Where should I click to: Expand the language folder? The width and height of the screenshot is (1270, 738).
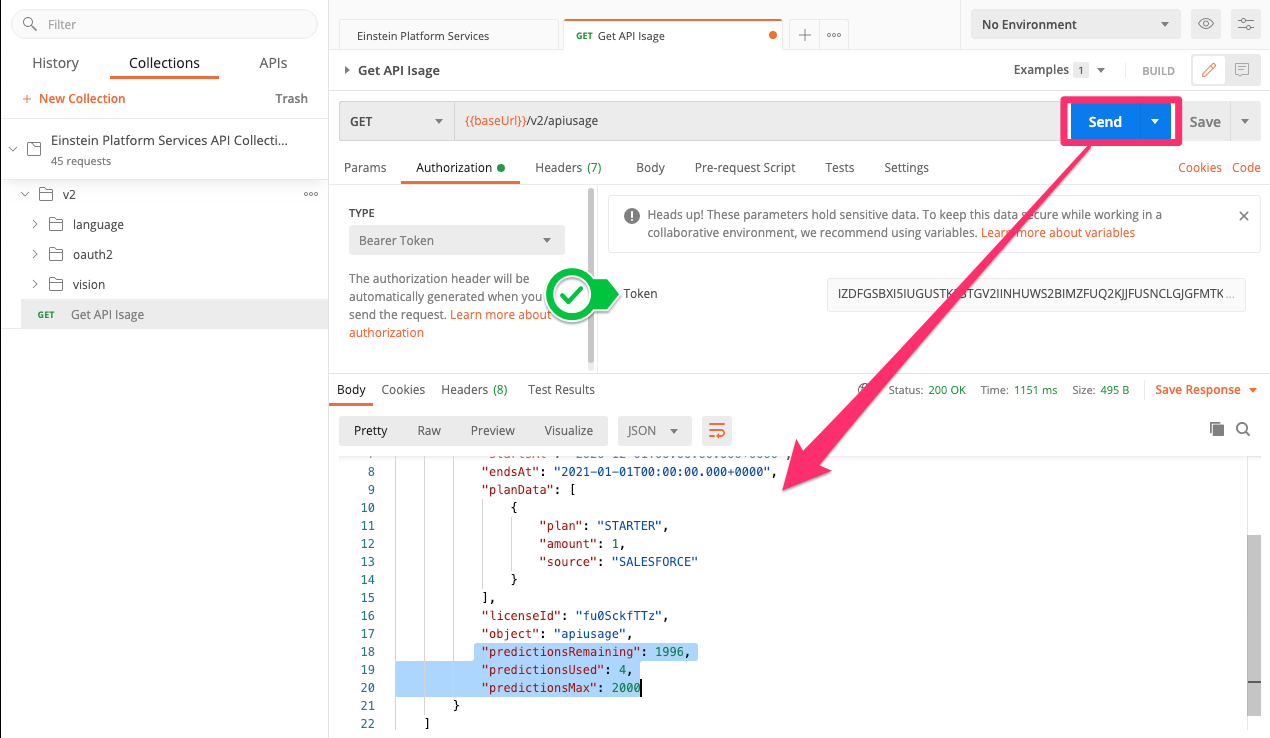coord(34,224)
